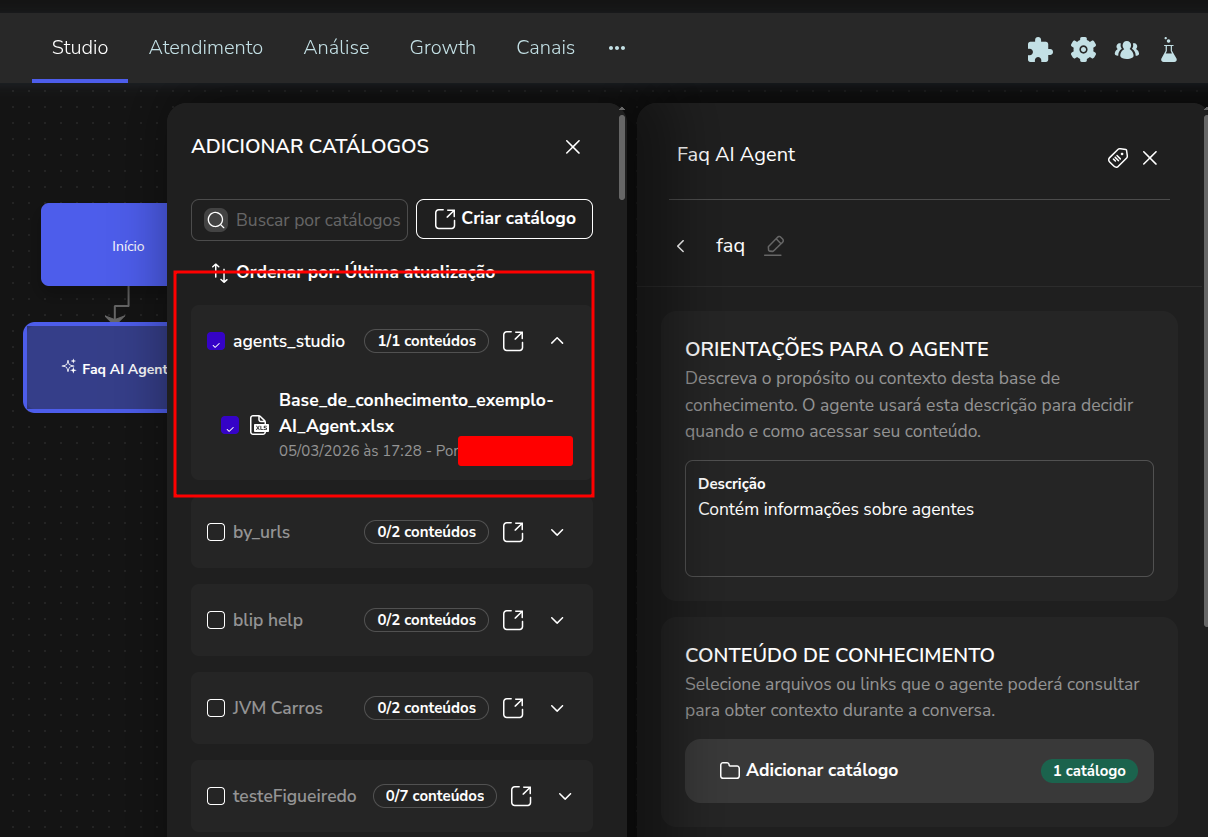Open agents_studio catalog in new window

click(513, 341)
